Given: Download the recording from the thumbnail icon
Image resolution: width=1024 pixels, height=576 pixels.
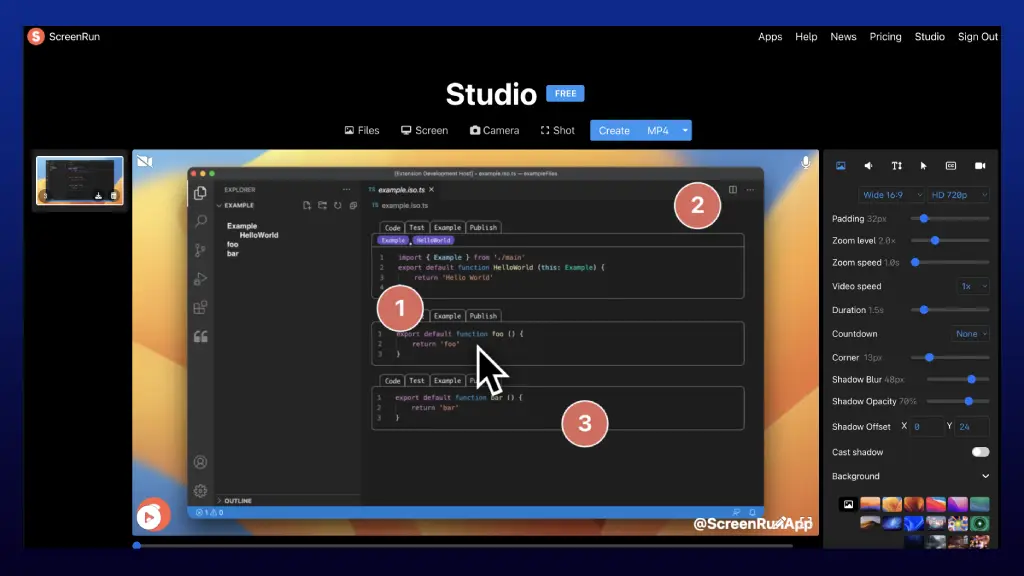Looking at the screenshot, I should click(99, 195).
